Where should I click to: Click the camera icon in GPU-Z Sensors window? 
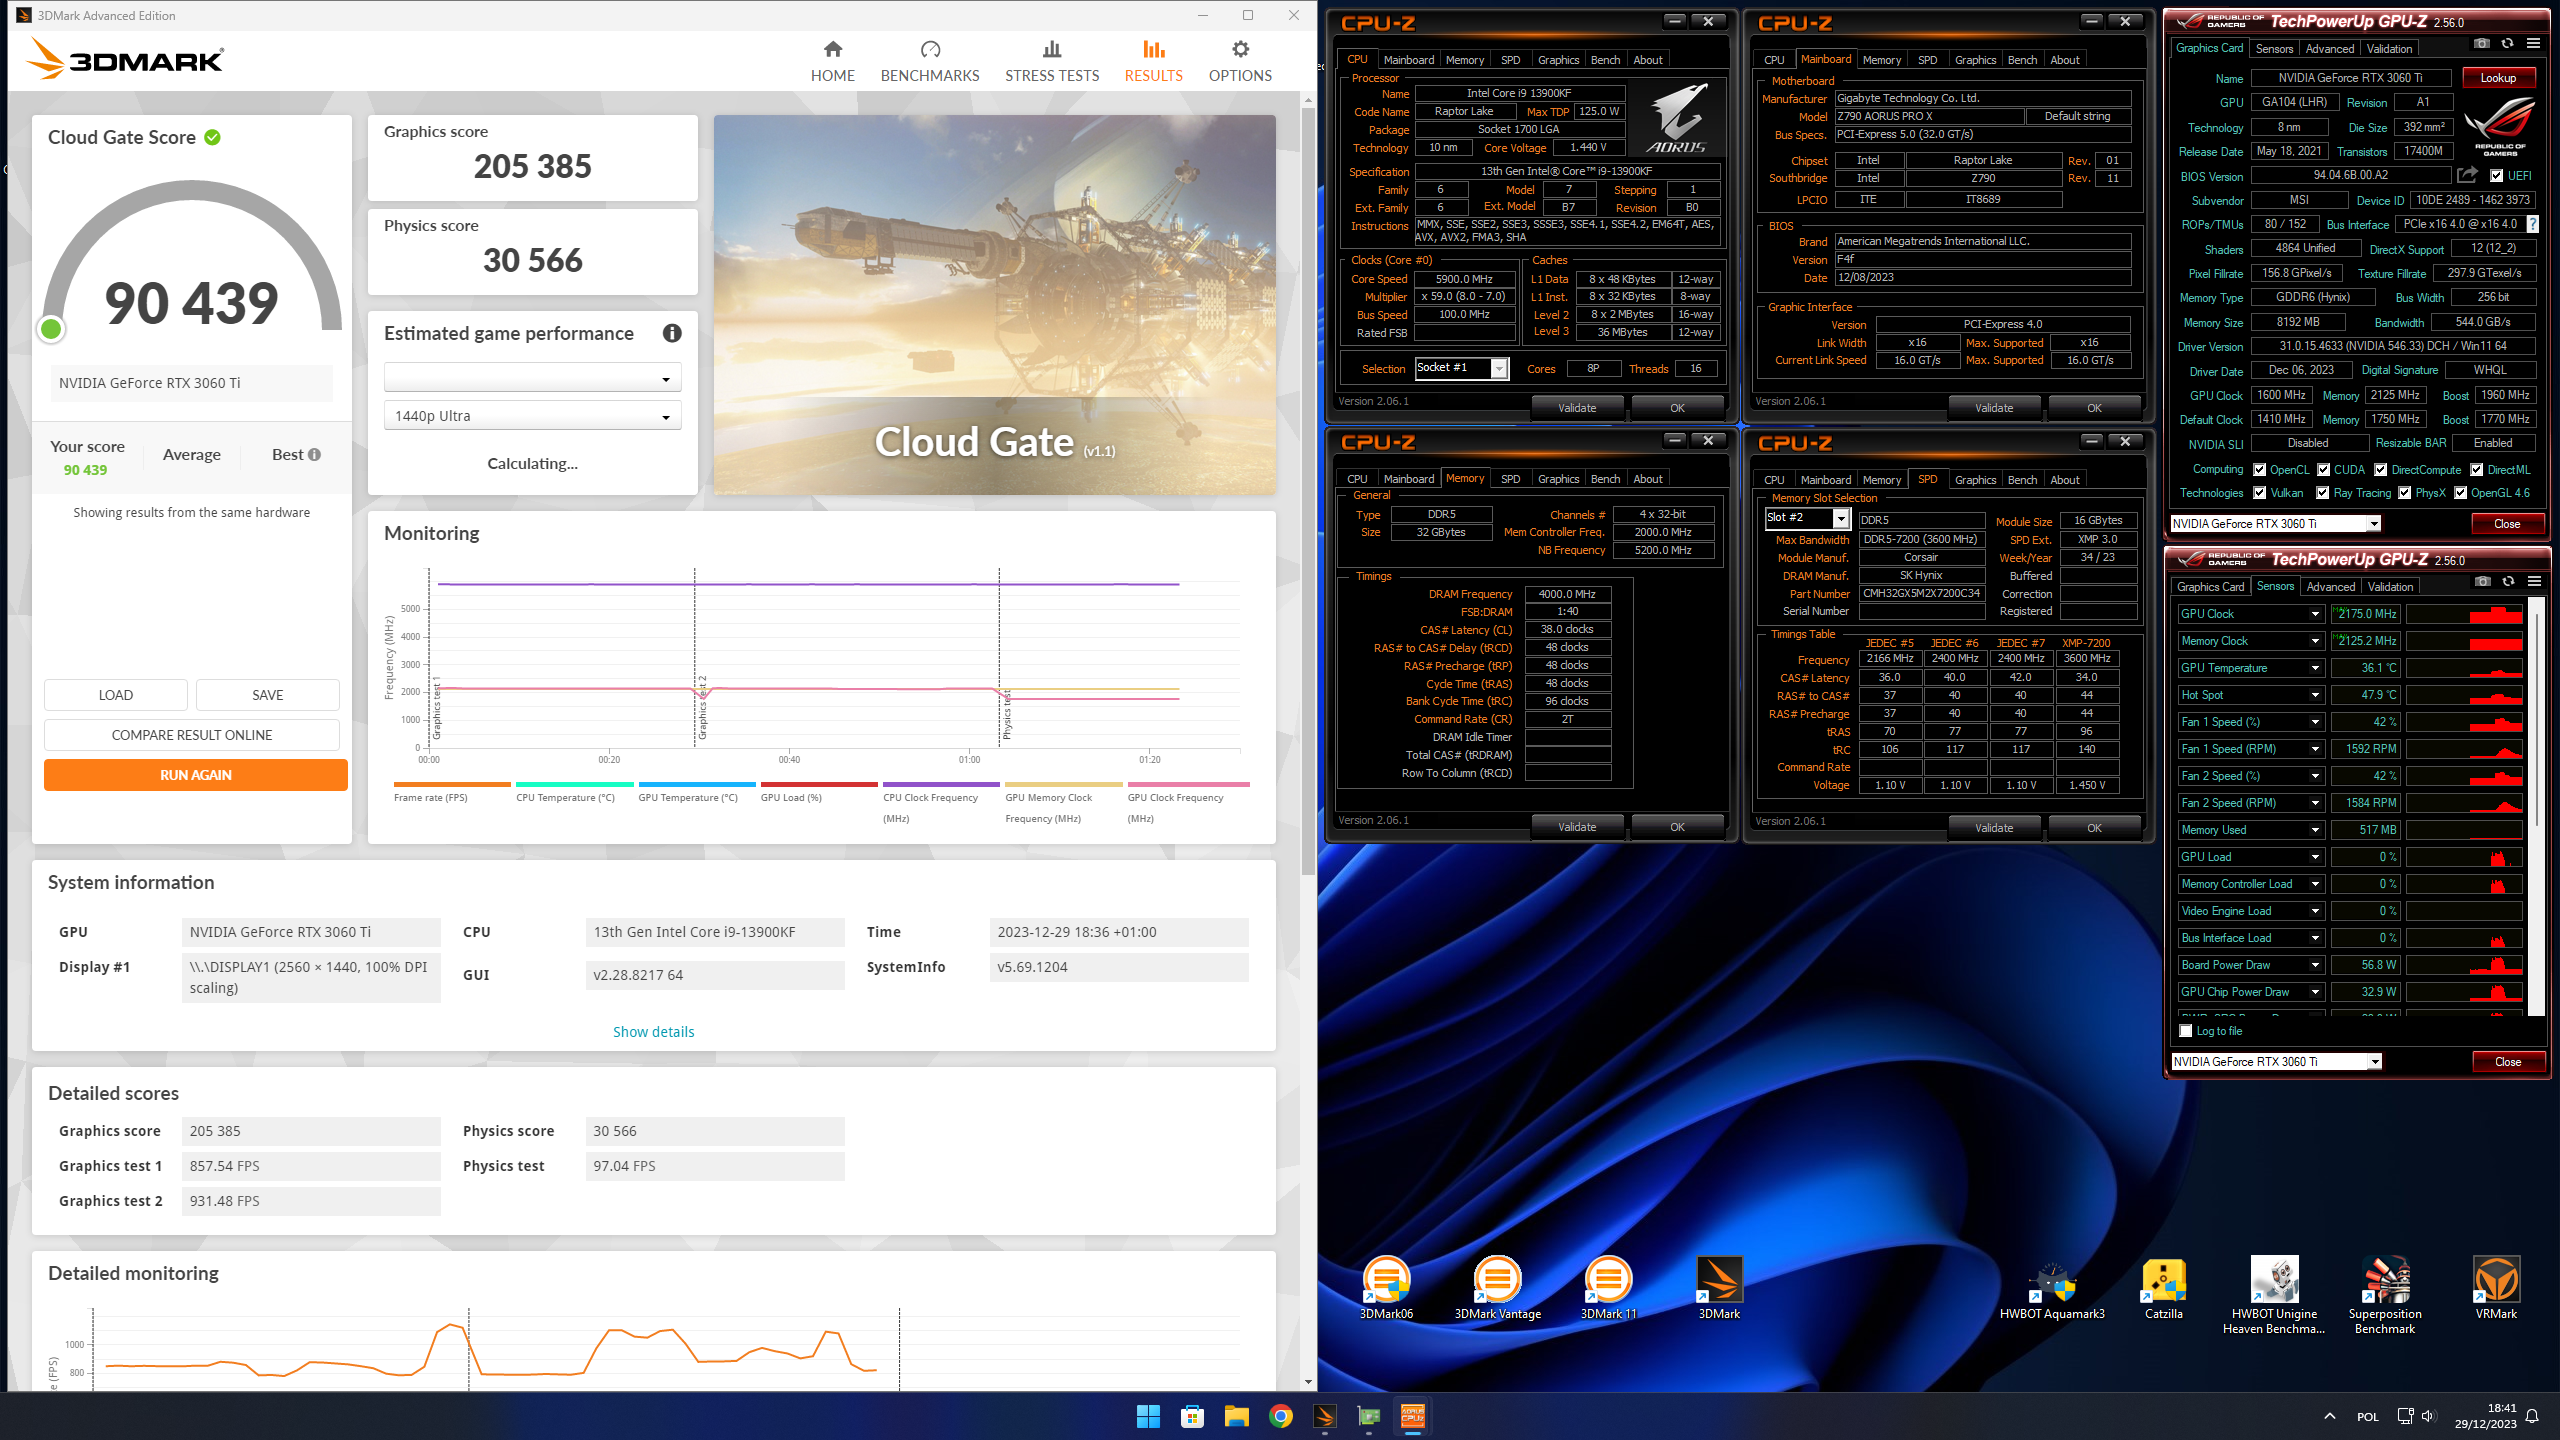tap(2482, 582)
